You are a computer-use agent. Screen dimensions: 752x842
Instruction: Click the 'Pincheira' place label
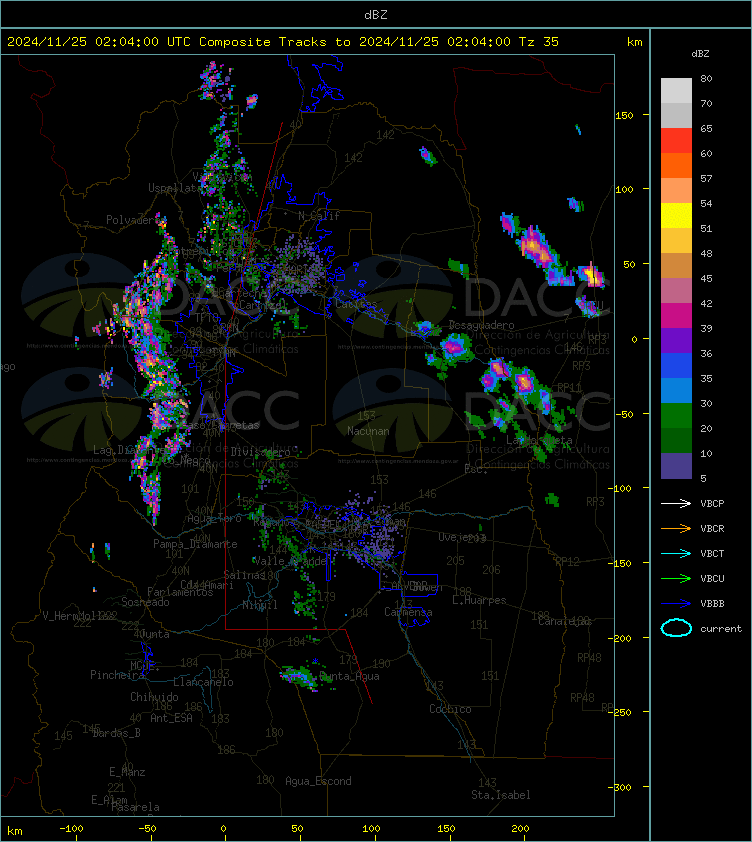(118, 675)
